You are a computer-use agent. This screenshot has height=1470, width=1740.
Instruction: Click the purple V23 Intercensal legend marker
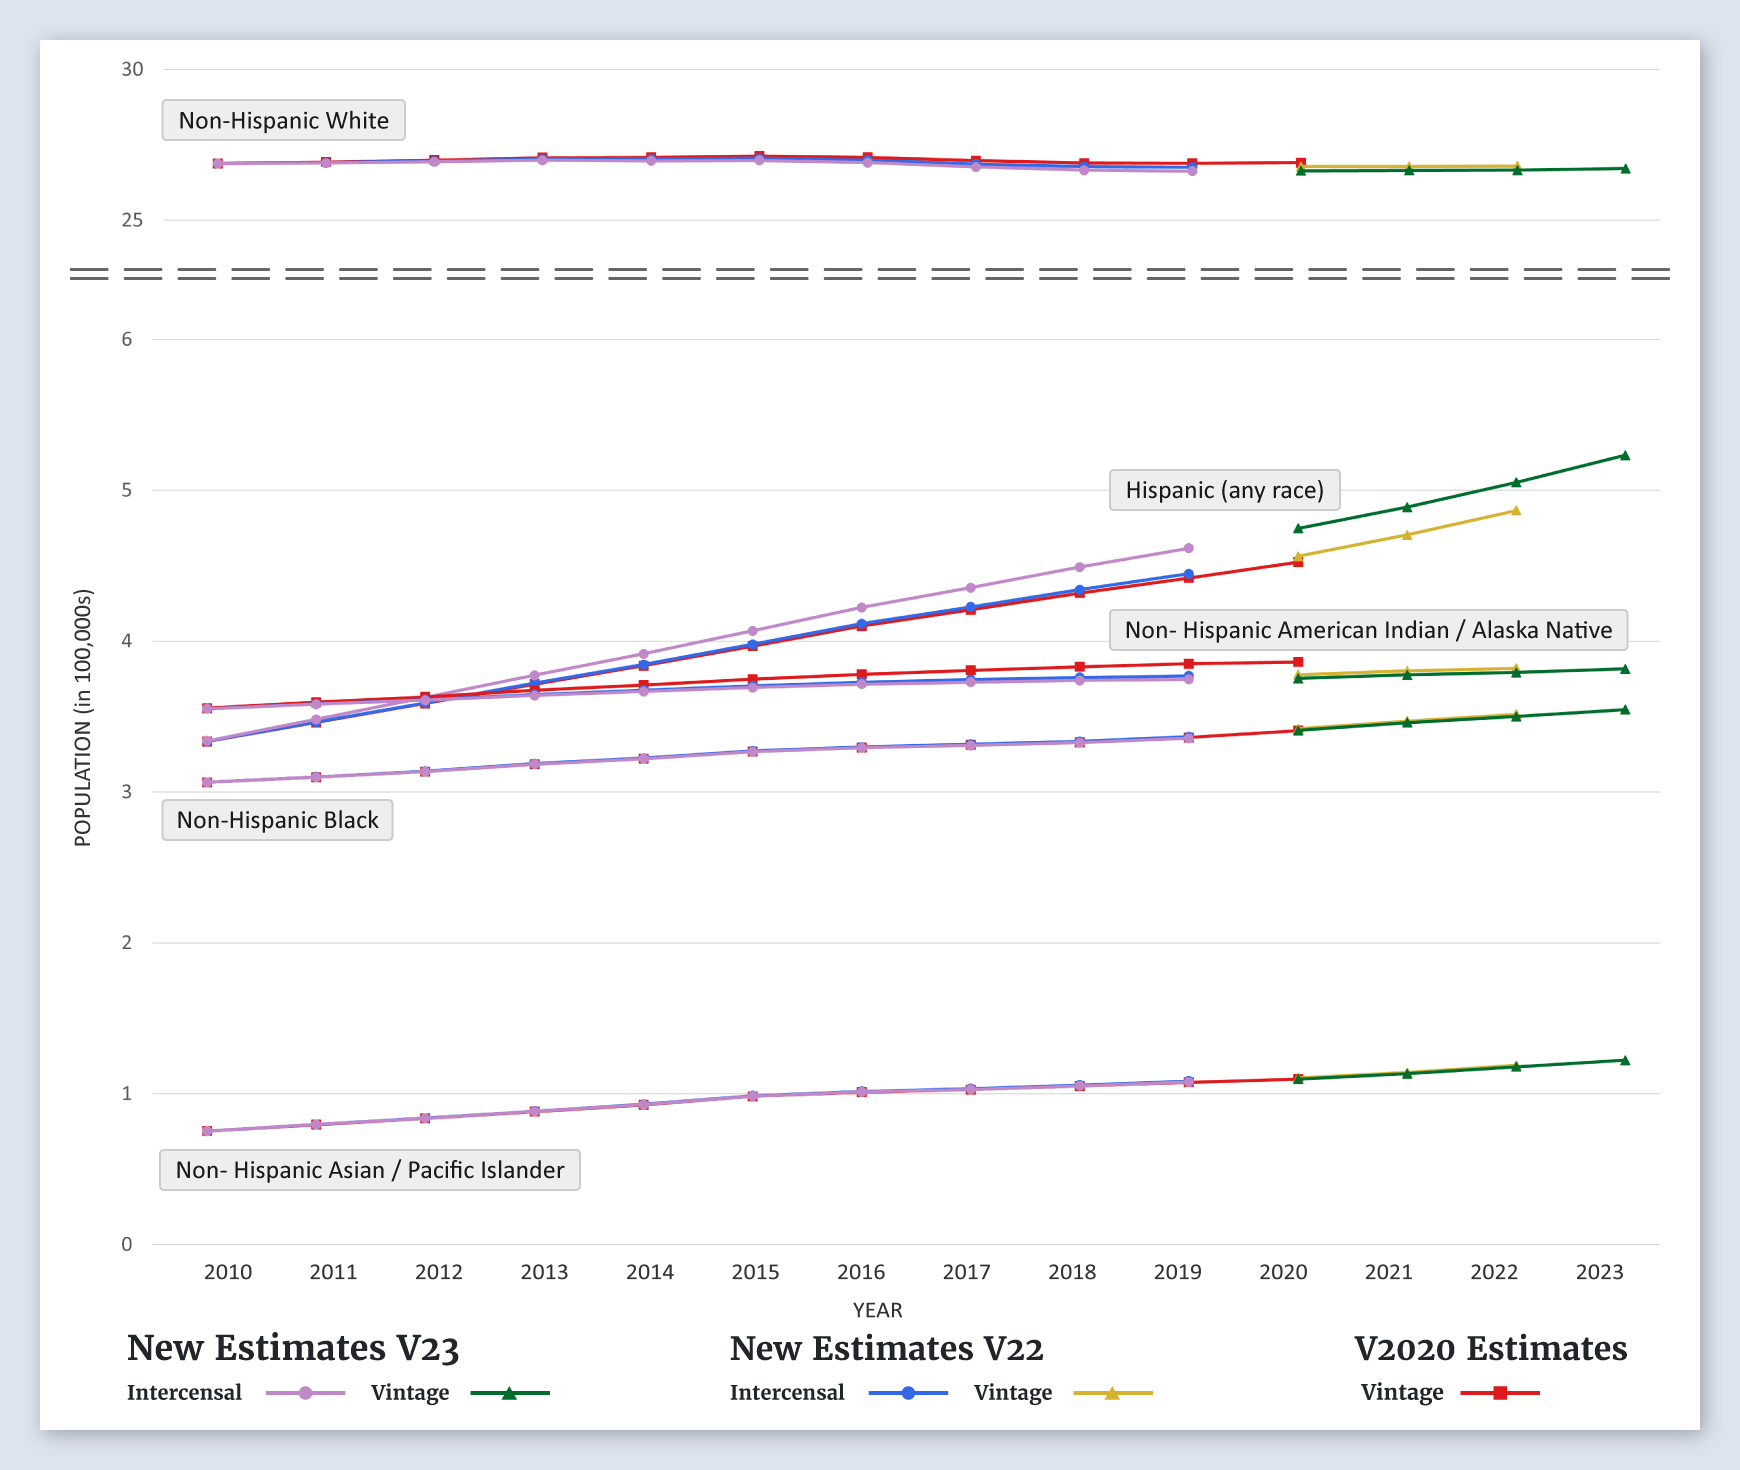(306, 1393)
